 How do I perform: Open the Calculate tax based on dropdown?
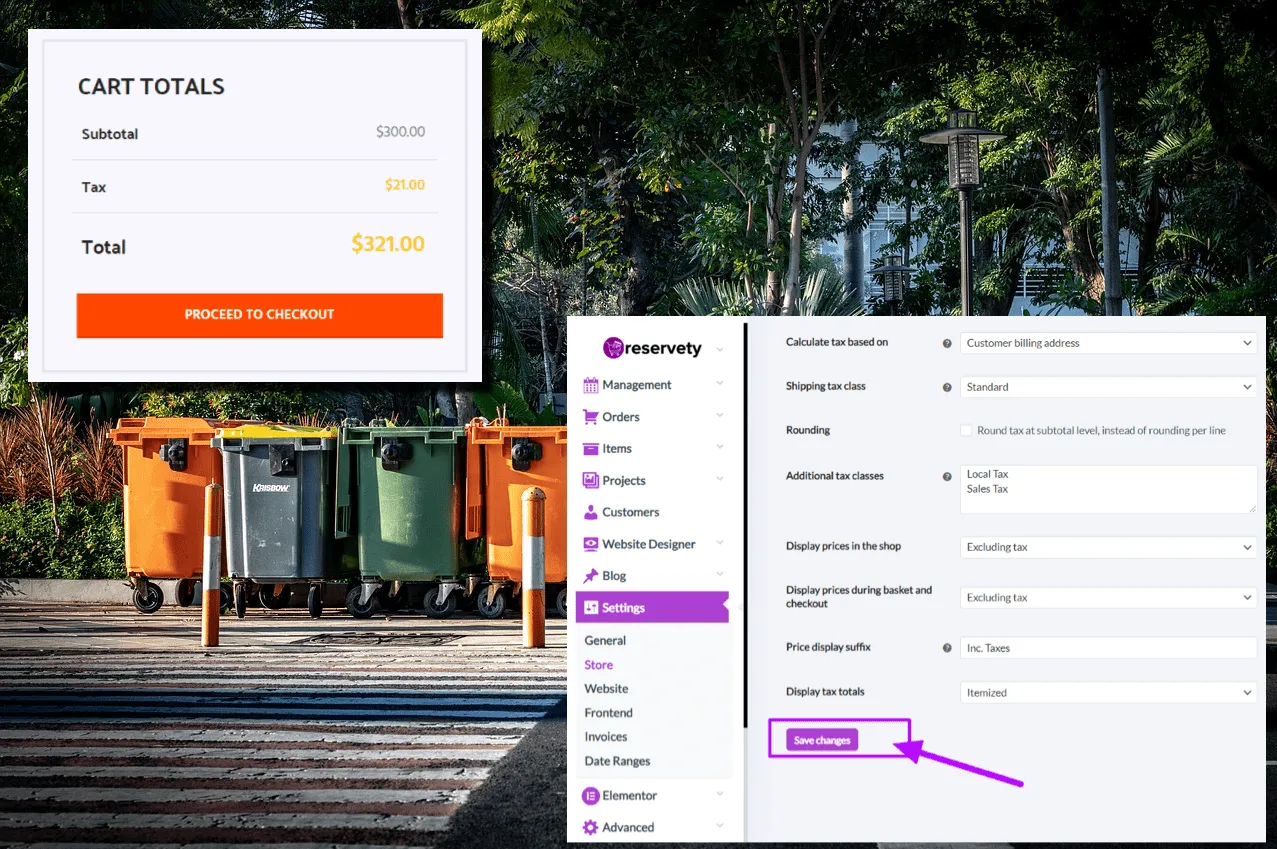coord(1108,342)
